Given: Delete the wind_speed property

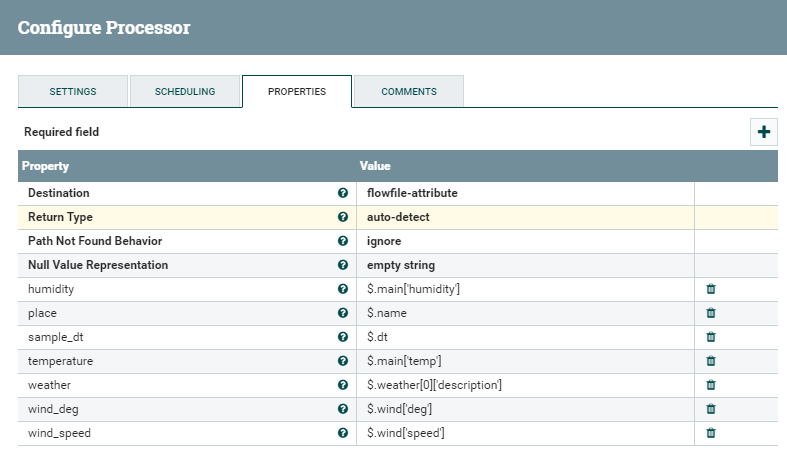Looking at the screenshot, I should [711, 433].
